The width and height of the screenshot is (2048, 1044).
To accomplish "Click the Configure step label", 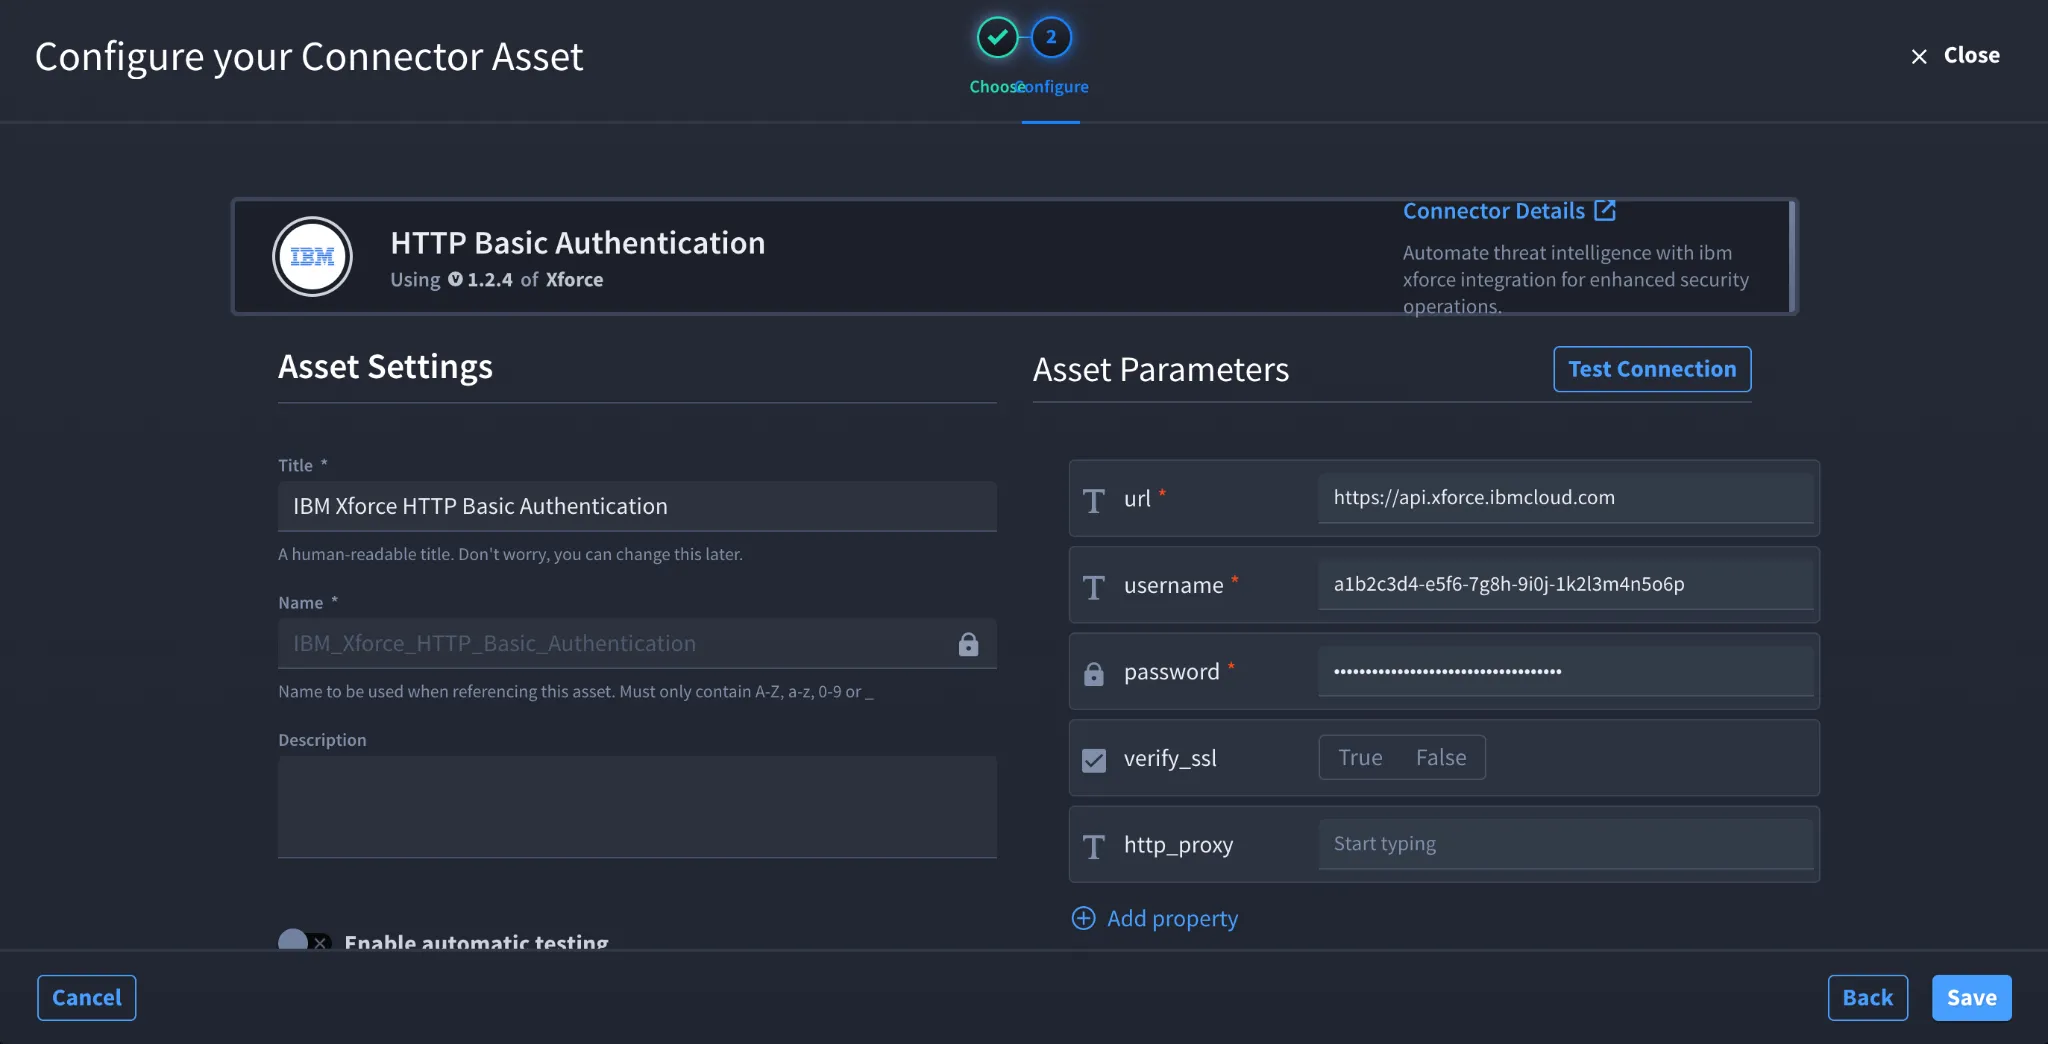I will click(x=1052, y=87).
